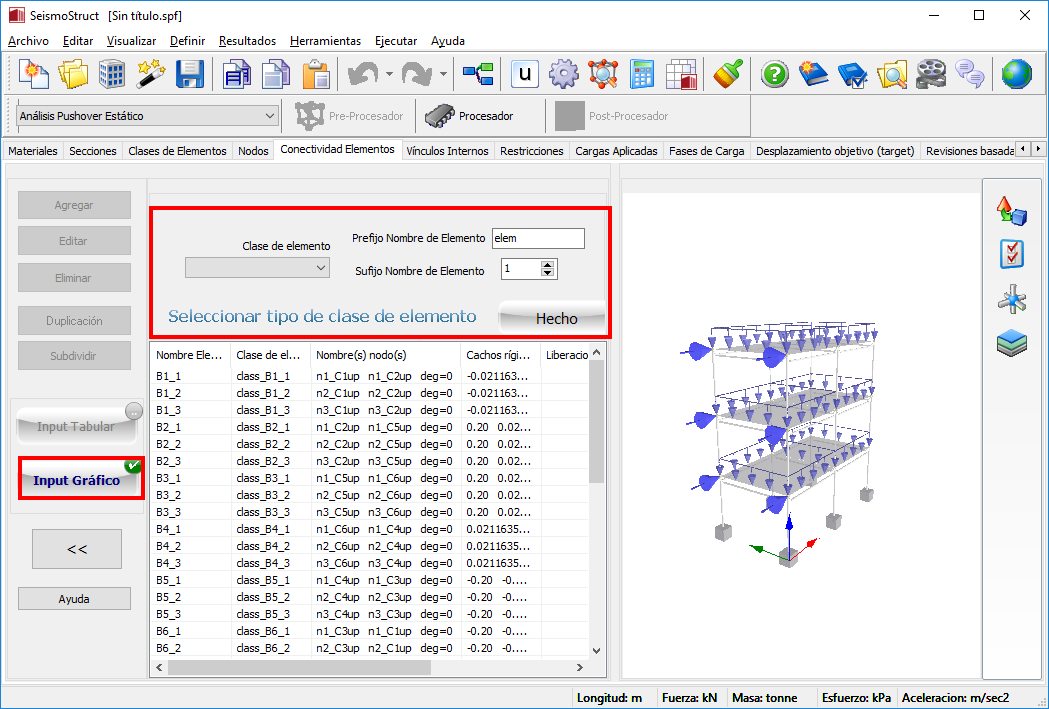Open the redo history dropdown arrow
1049x709 pixels.
coord(443,74)
